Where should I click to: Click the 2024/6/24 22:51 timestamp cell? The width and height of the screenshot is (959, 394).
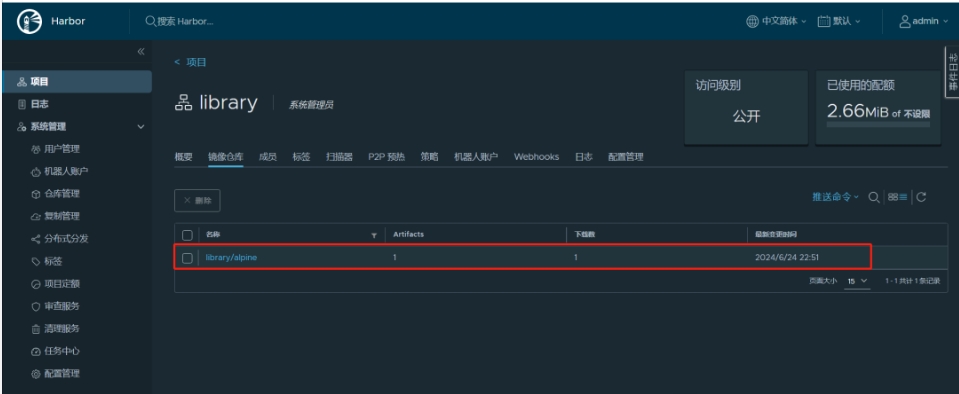pyautogui.click(x=787, y=258)
